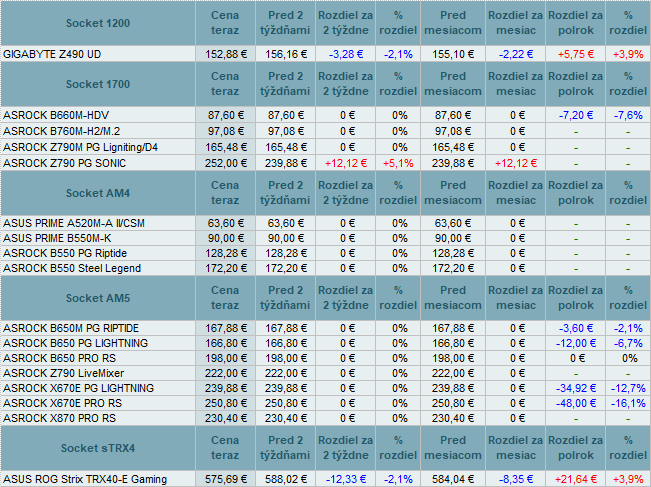Screen dimensions: 651x487
Task: Select the ASROCK X670E PRO RS product
Action: [60, 403]
